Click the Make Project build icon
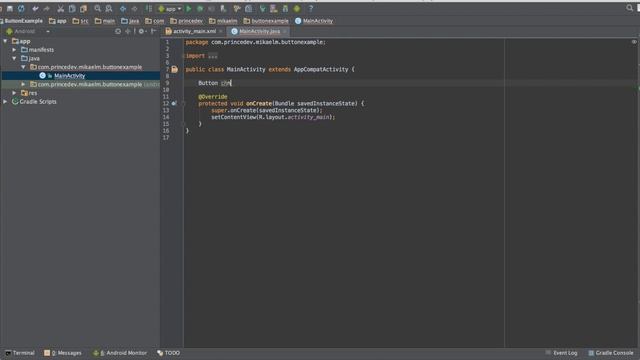The width and height of the screenshot is (640, 360). (149, 8)
